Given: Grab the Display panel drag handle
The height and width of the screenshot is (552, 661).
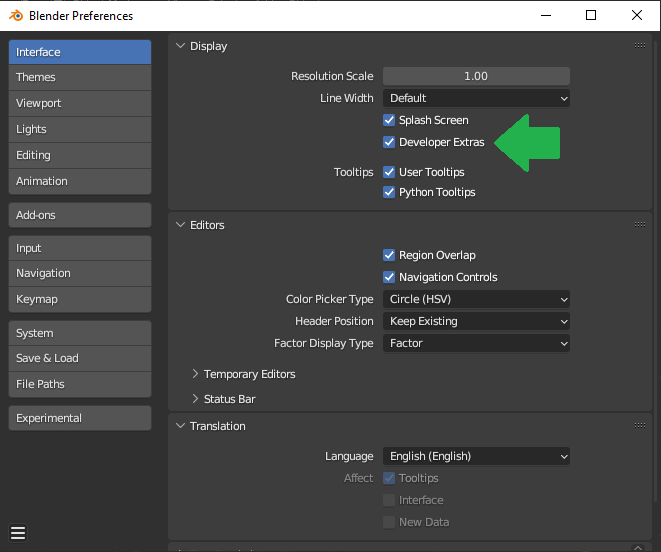Looking at the screenshot, I should [640, 46].
